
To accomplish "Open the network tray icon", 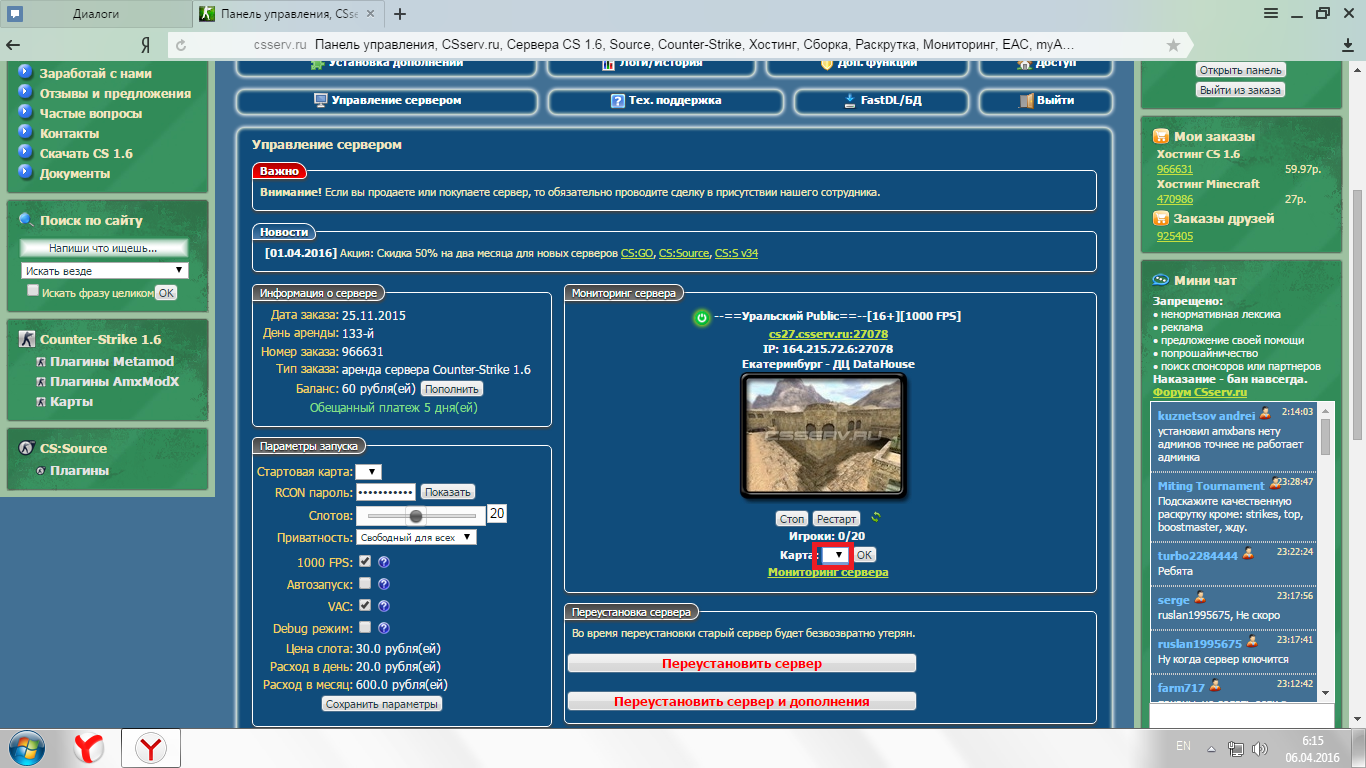I will 1237,748.
